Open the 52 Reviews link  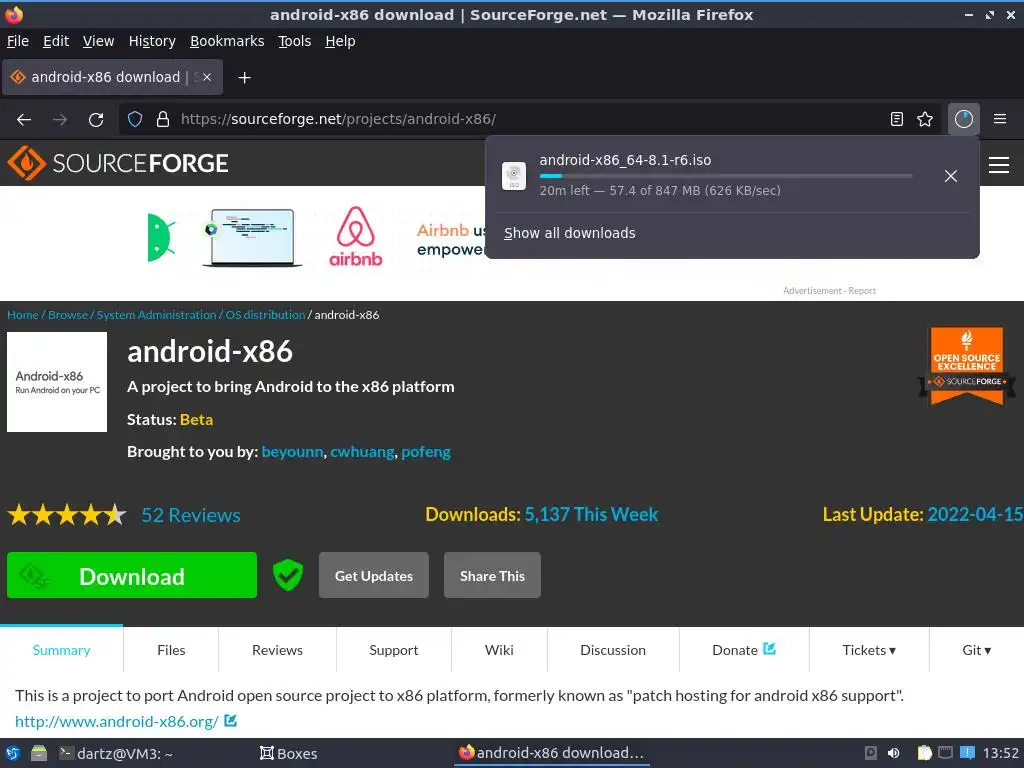[191, 515]
